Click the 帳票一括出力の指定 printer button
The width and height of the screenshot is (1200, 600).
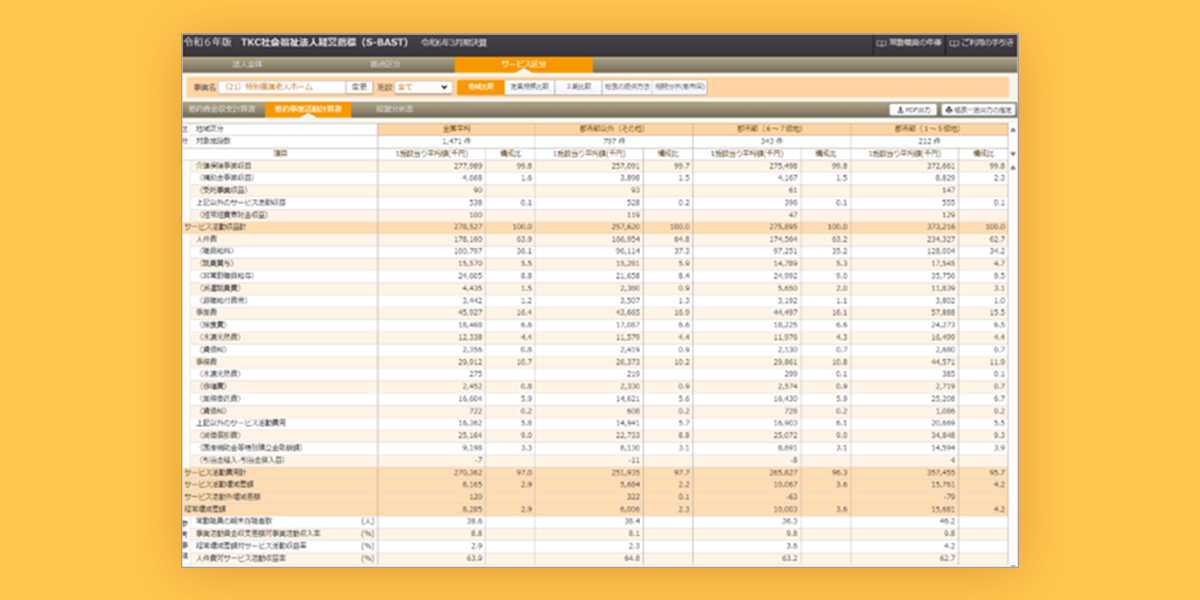[977, 109]
